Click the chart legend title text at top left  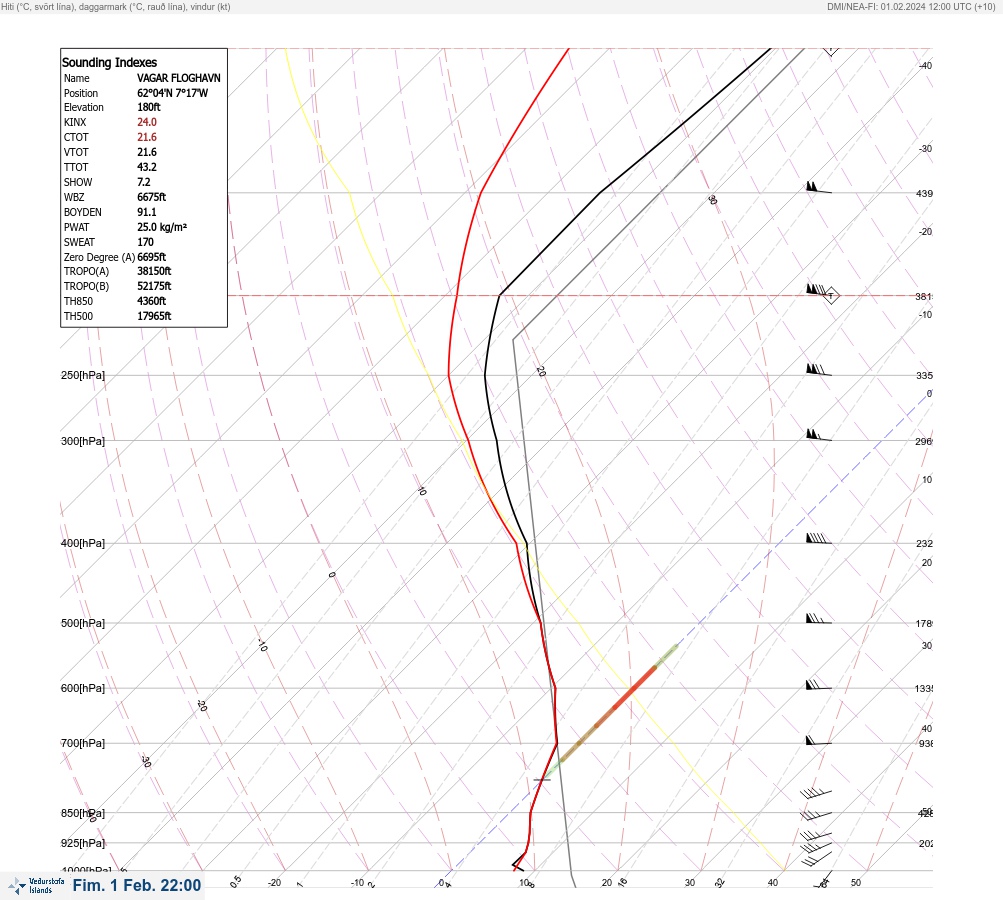[116, 6]
